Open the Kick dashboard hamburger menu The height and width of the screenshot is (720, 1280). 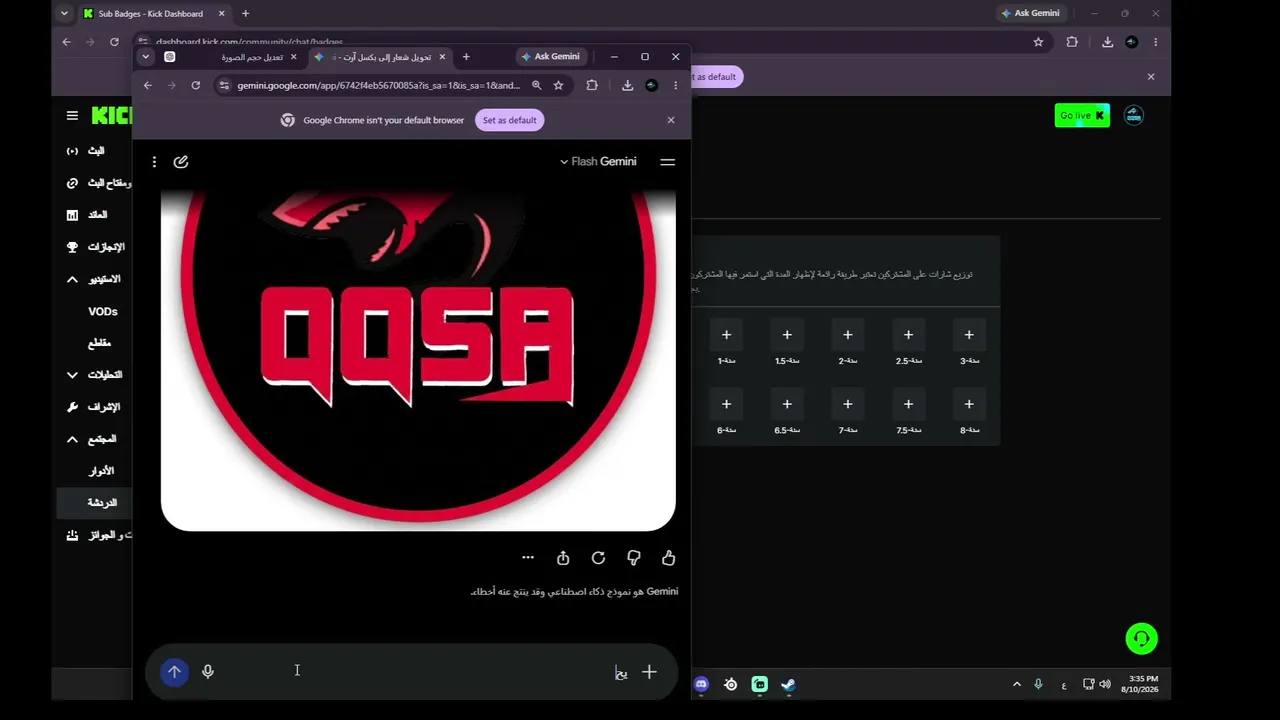(72, 116)
